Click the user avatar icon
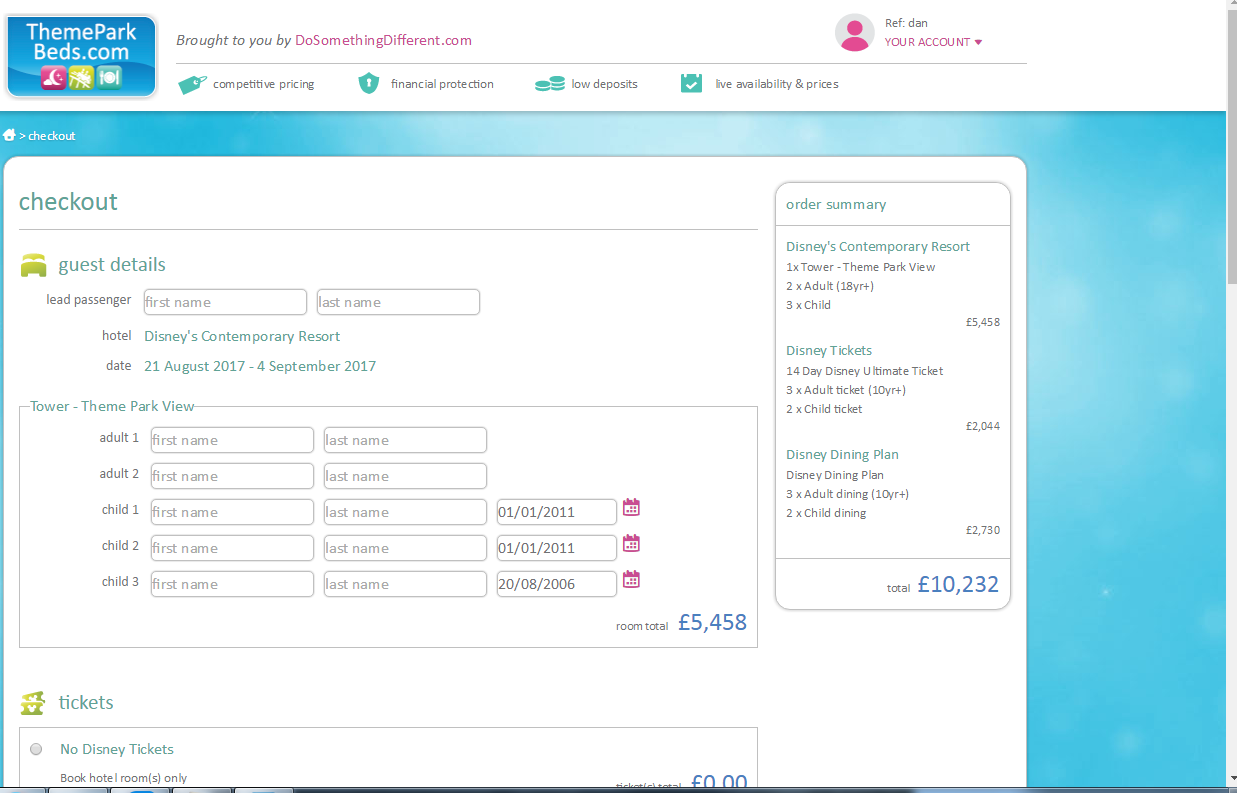Image resolution: width=1237 pixels, height=793 pixels. [x=854, y=33]
